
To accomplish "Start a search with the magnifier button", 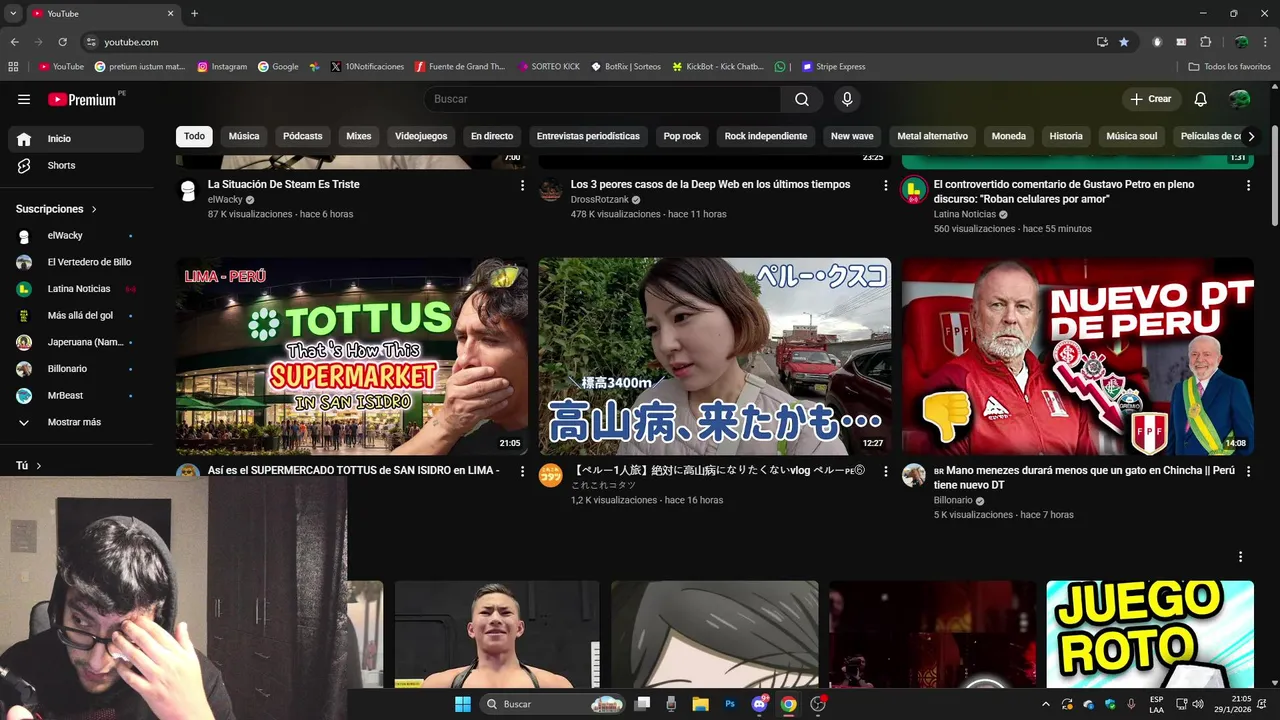I will 802,99.
